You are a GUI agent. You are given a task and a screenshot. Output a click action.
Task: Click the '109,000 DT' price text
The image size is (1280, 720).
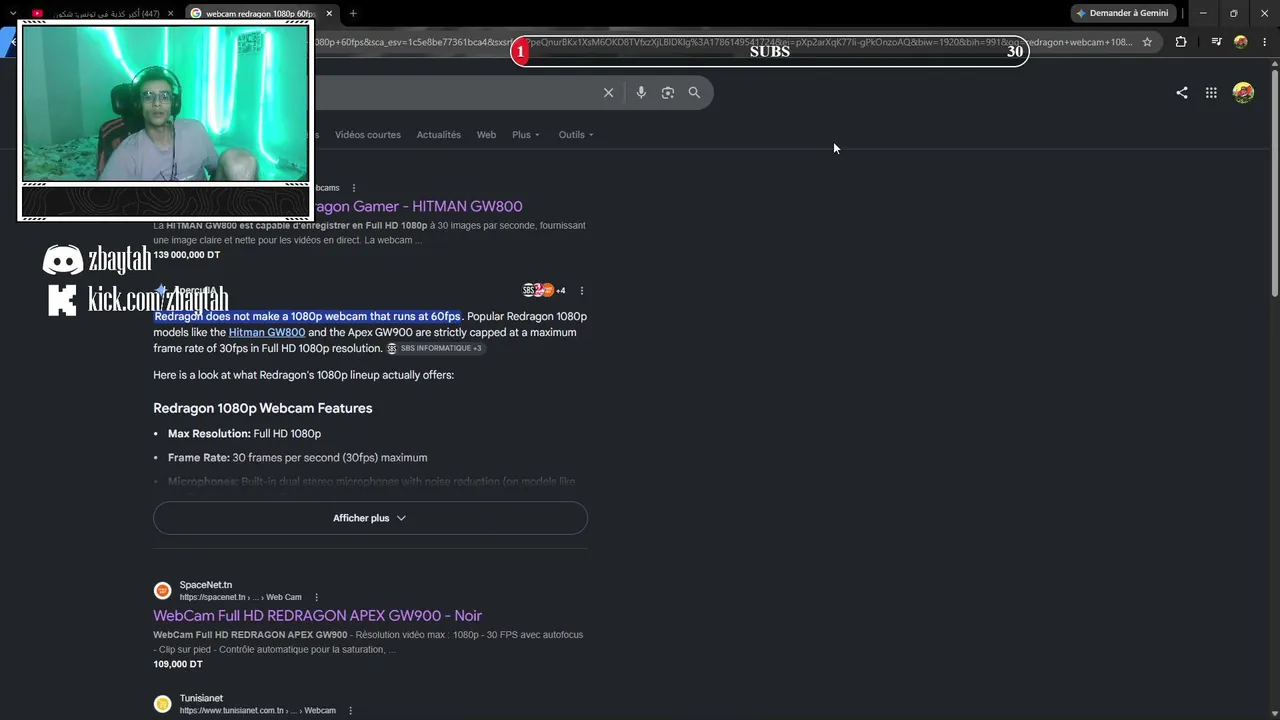tap(178, 664)
